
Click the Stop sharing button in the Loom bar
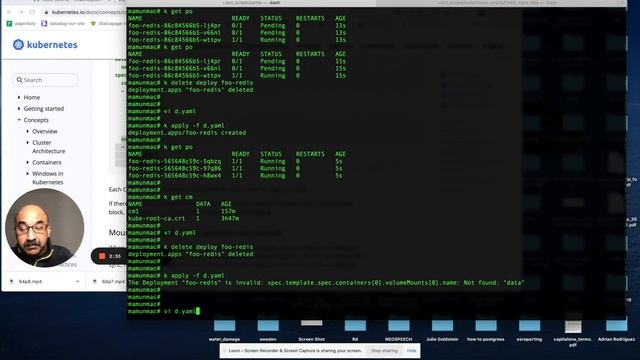pyautogui.click(x=384, y=351)
